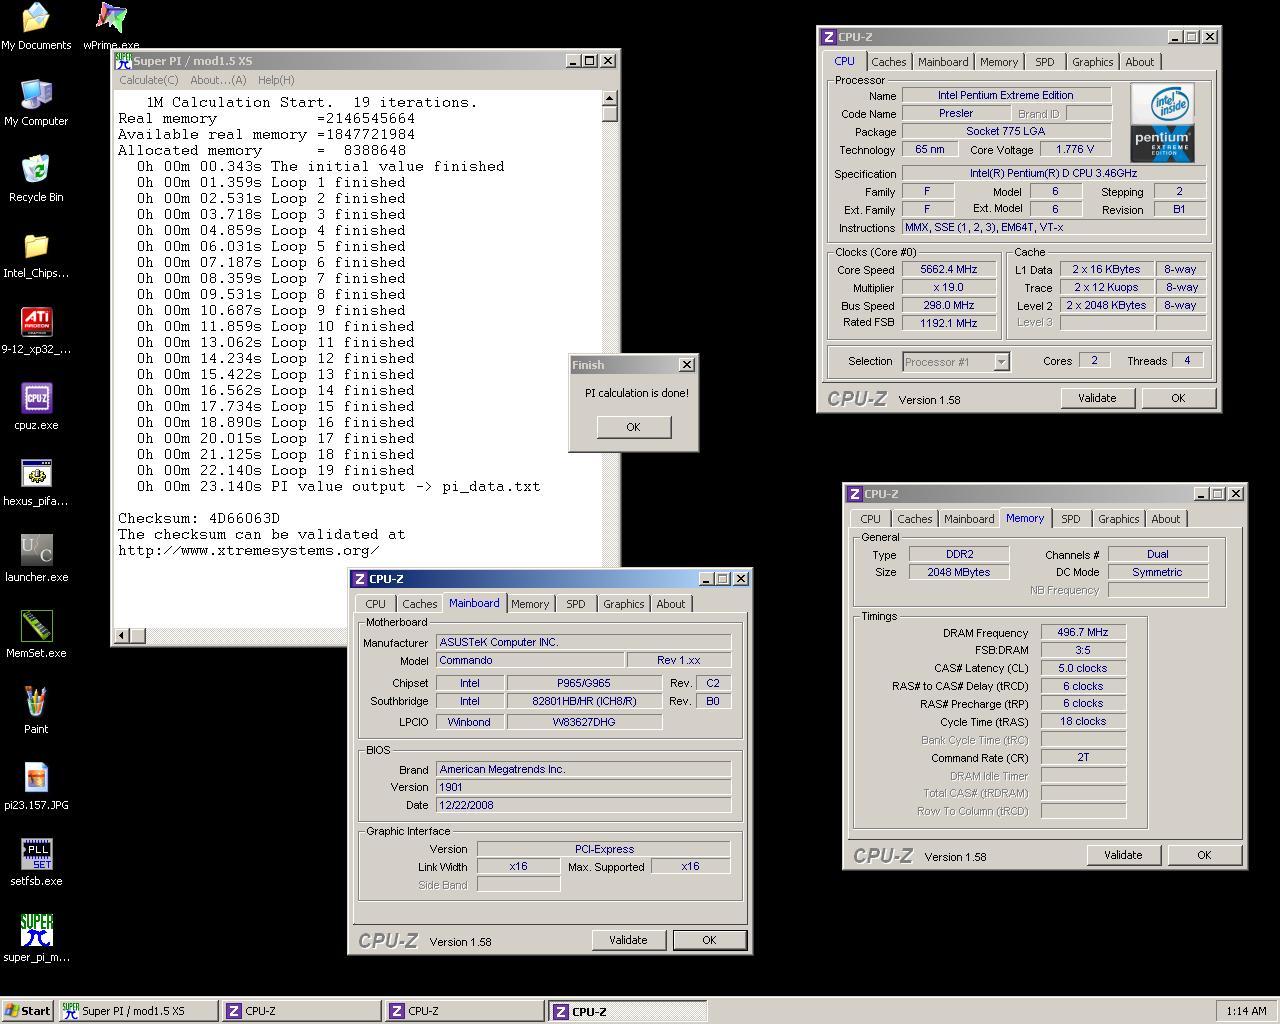
Task: Open Mainboard tab in top-right CPU-Z window
Action: pos(943,62)
